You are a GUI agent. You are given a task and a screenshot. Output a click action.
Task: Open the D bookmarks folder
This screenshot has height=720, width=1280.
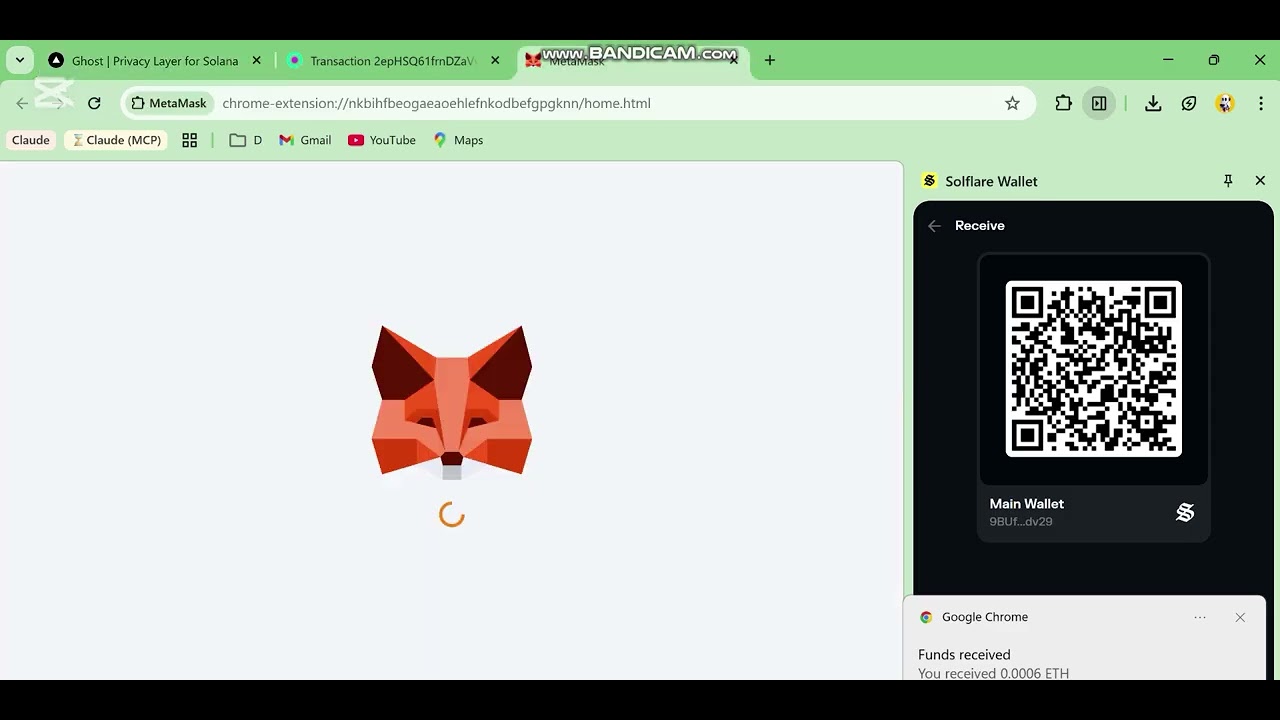tap(246, 140)
